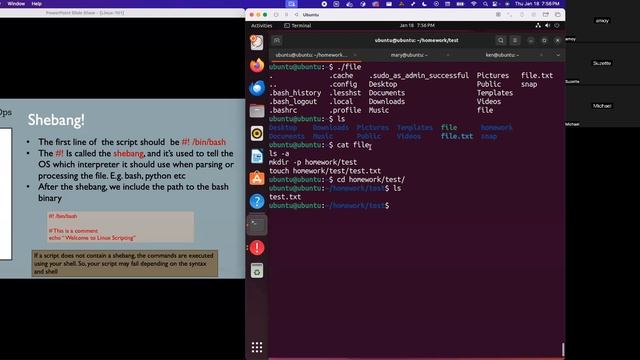Click the red 'shebang' word on slide
The width and height of the screenshot is (640, 360).
[x=129, y=153]
